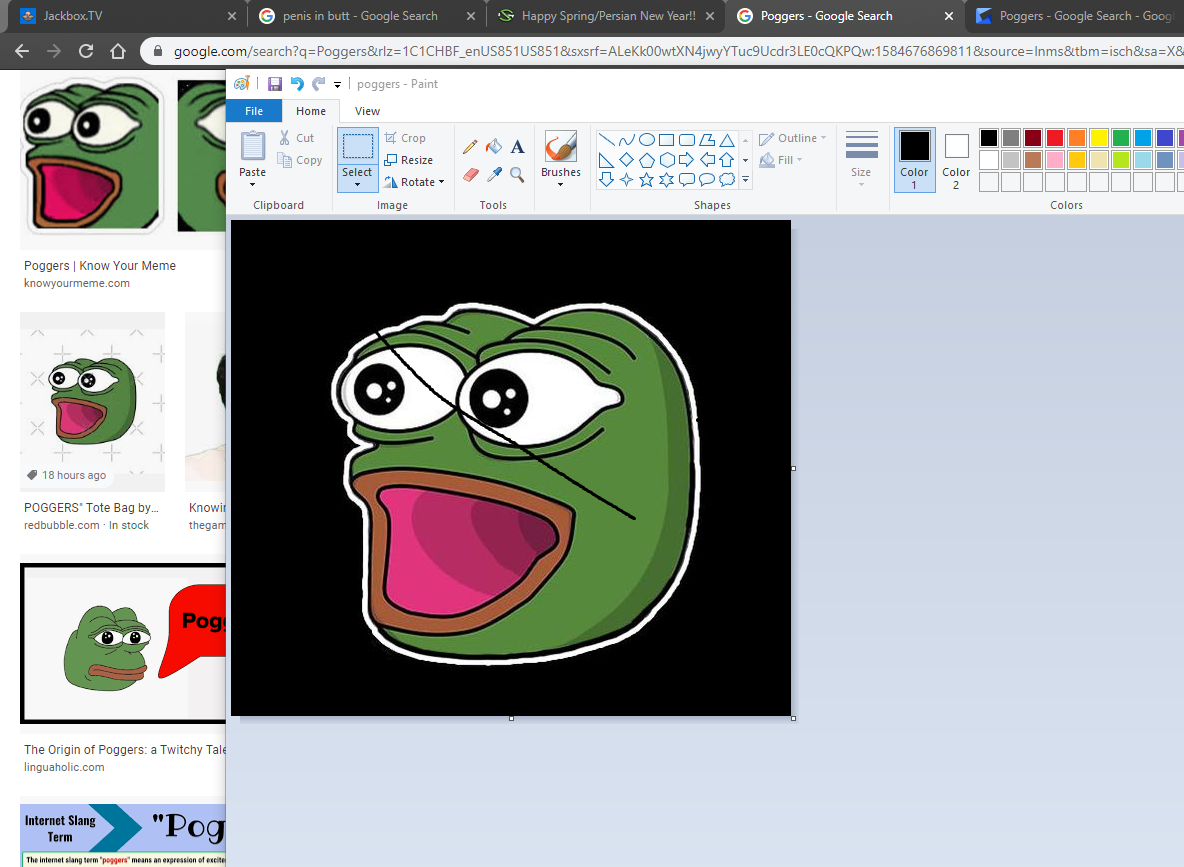Image resolution: width=1184 pixels, height=867 pixels.
Task: Click the Save icon in Paint title bar
Action: click(x=275, y=84)
